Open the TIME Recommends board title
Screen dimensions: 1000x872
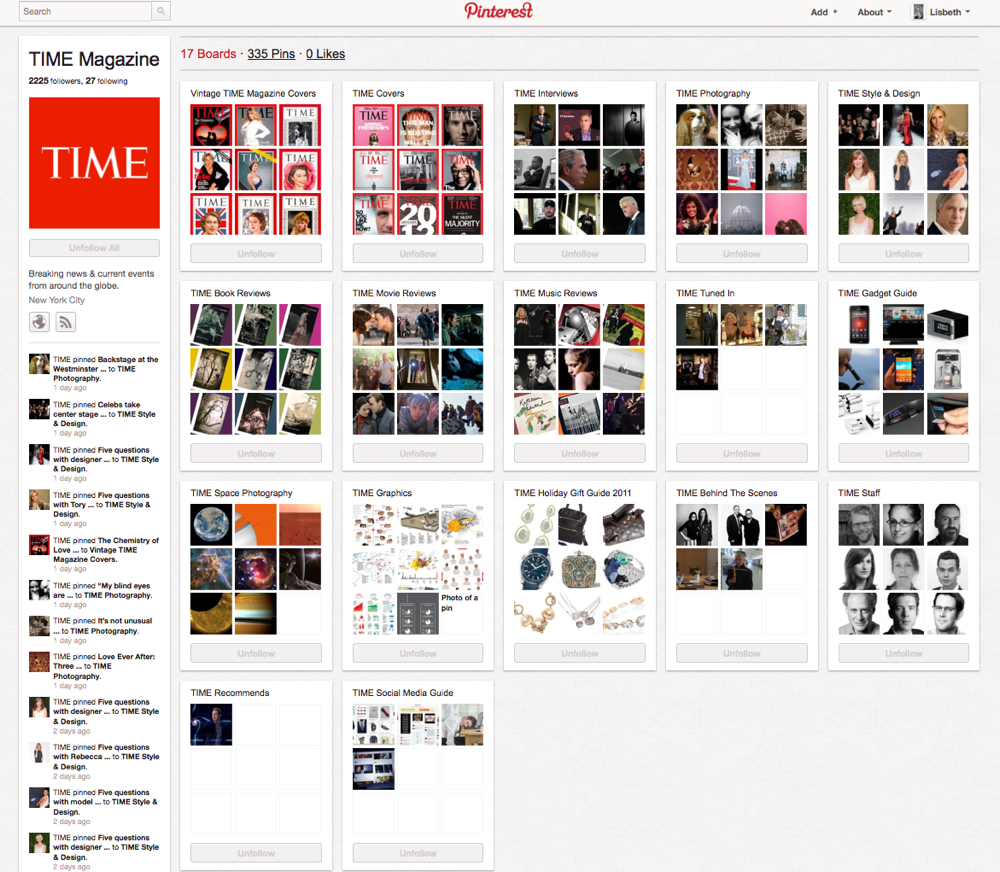pos(230,693)
